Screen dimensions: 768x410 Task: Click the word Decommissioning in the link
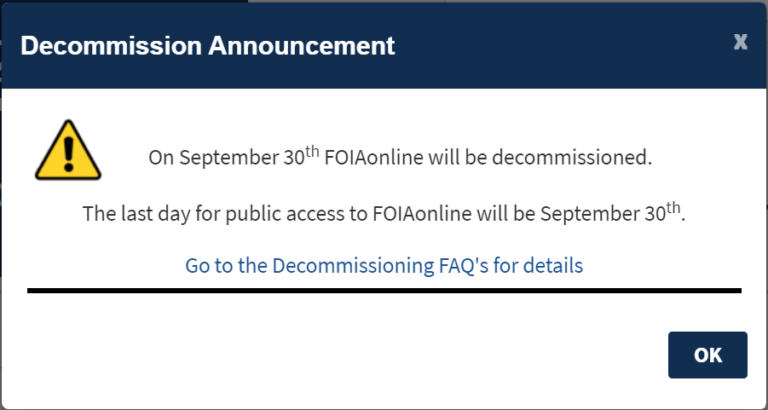pos(351,265)
